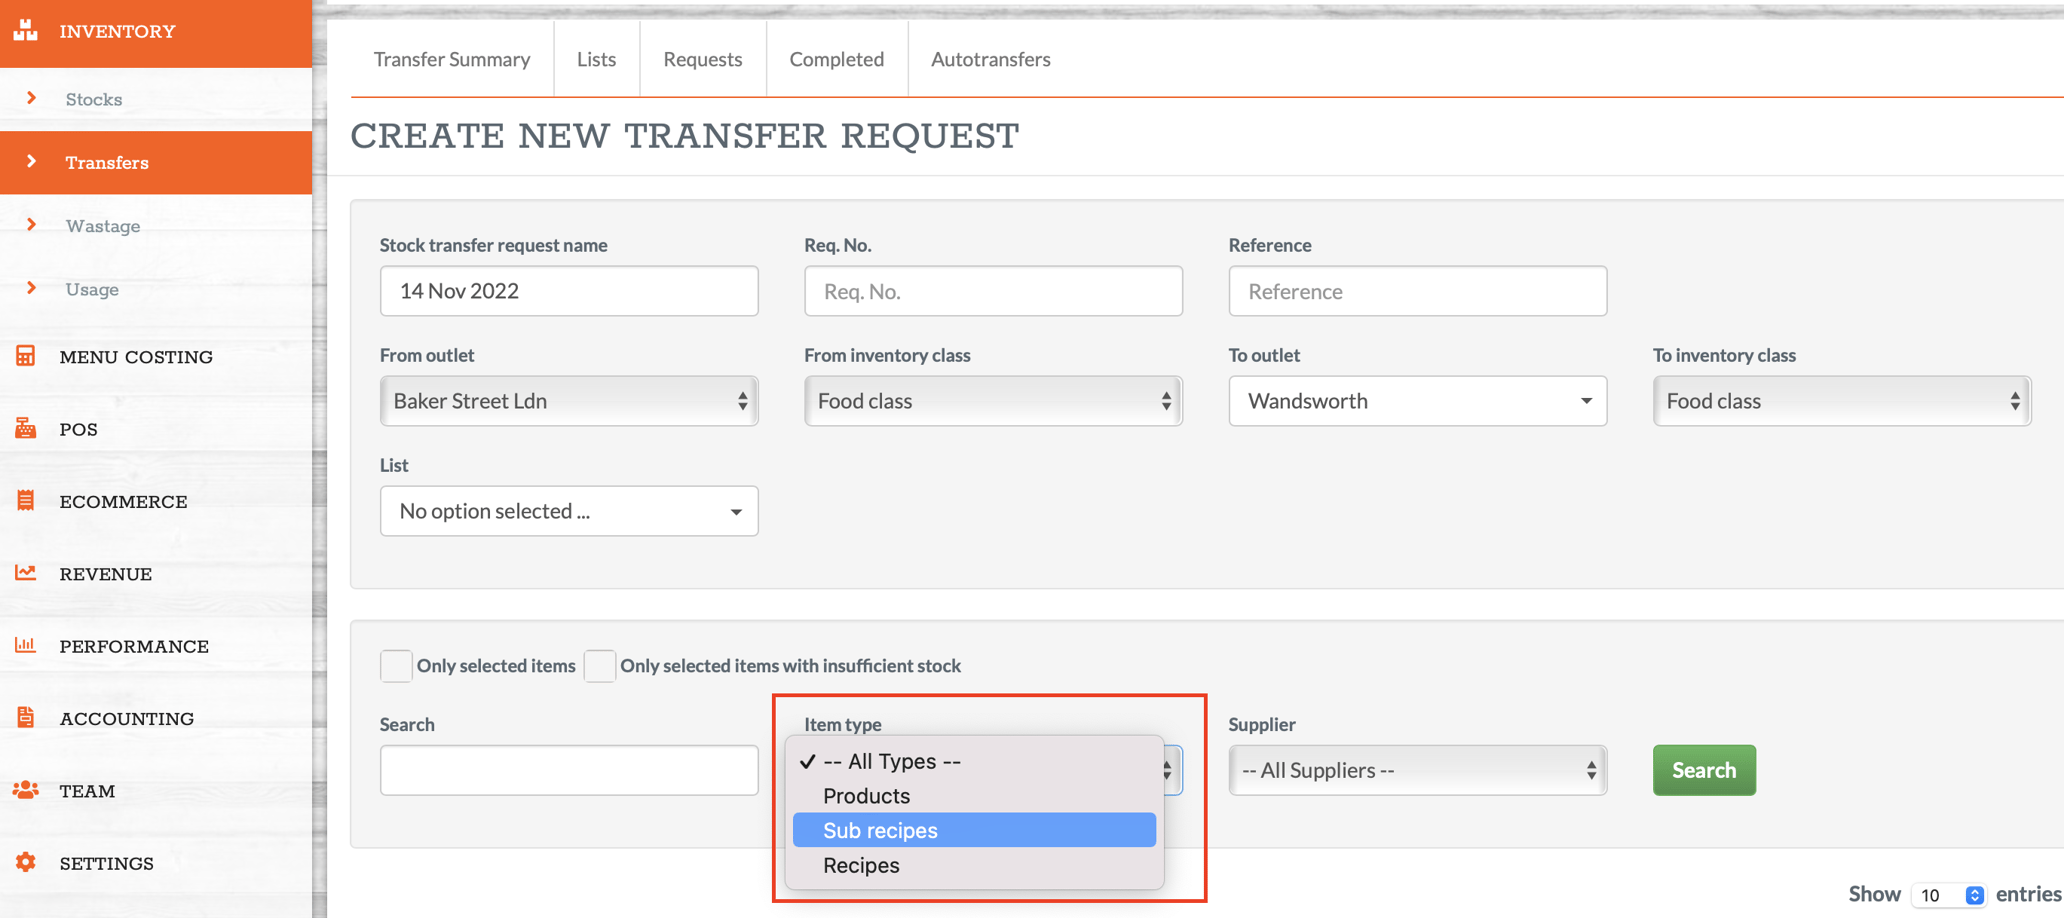Select the Team people icon
Image resolution: width=2064 pixels, height=918 pixels.
(x=26, y=789)
